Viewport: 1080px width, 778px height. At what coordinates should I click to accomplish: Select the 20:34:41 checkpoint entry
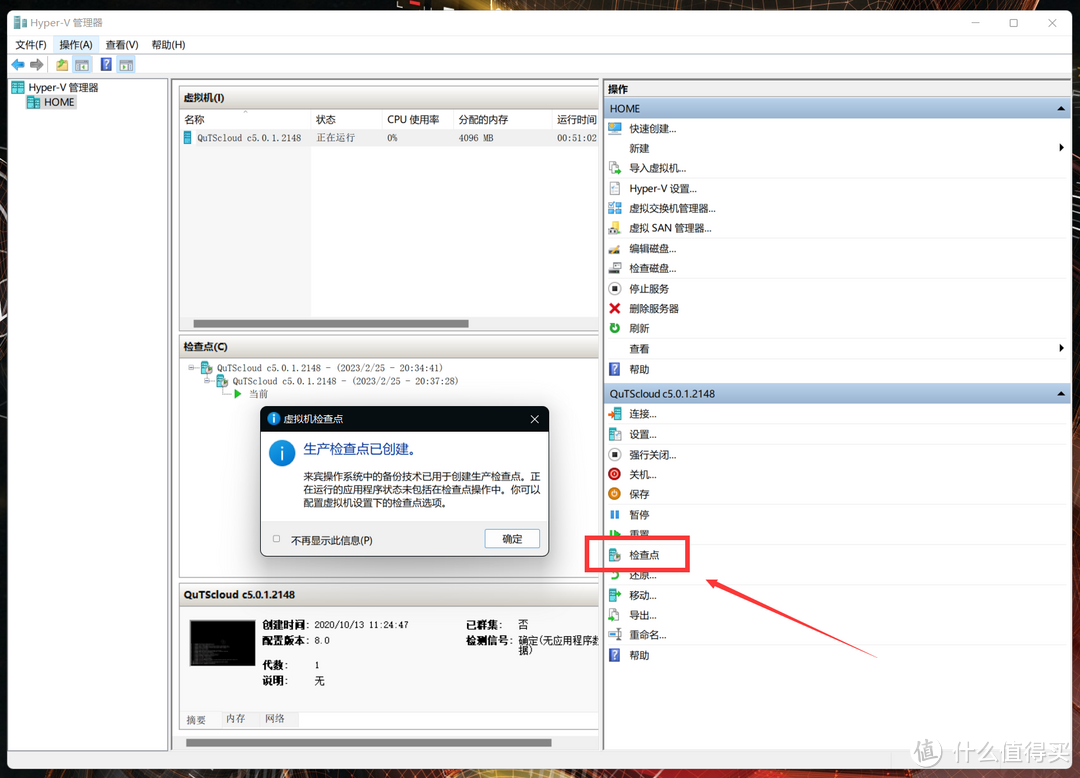pyautogui.click(x=330, y=368)
